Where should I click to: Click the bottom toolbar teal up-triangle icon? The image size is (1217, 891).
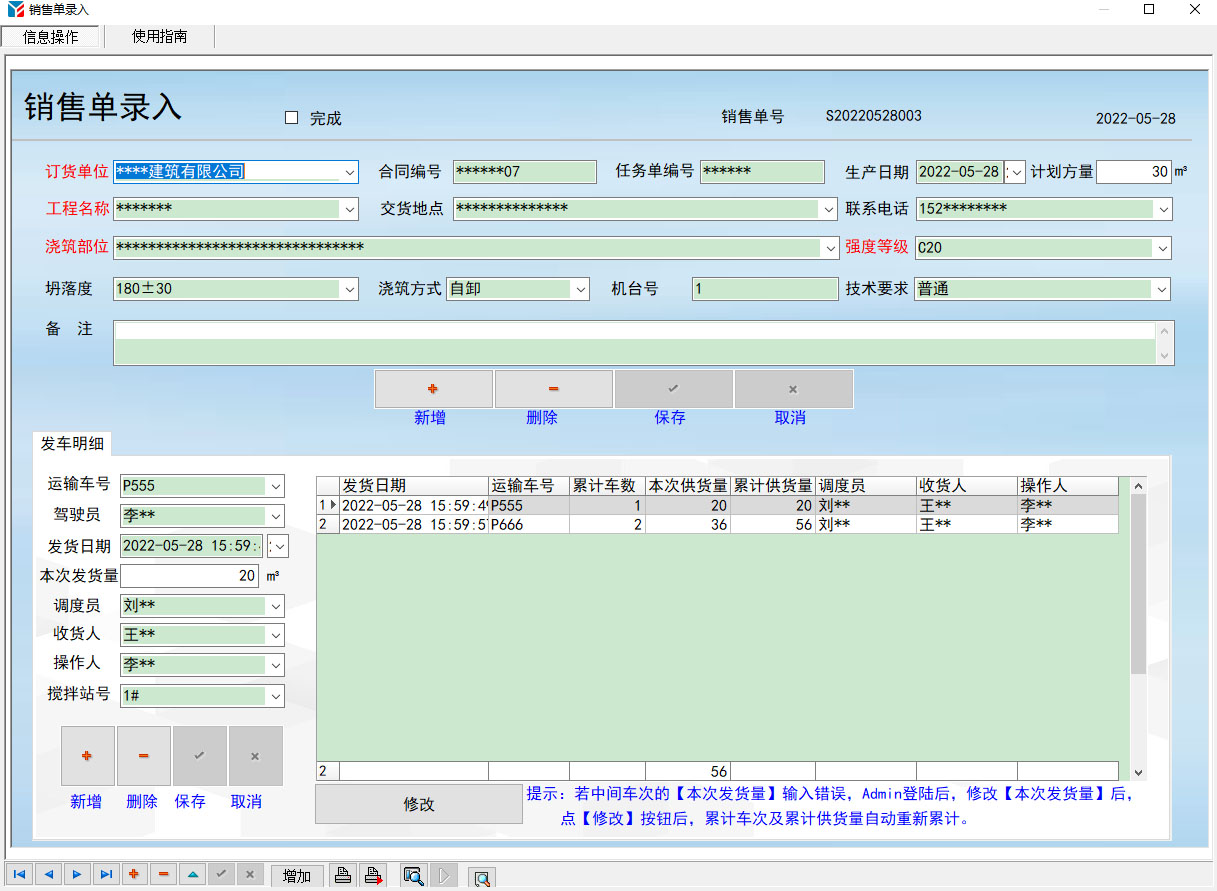tap(193, 875)
